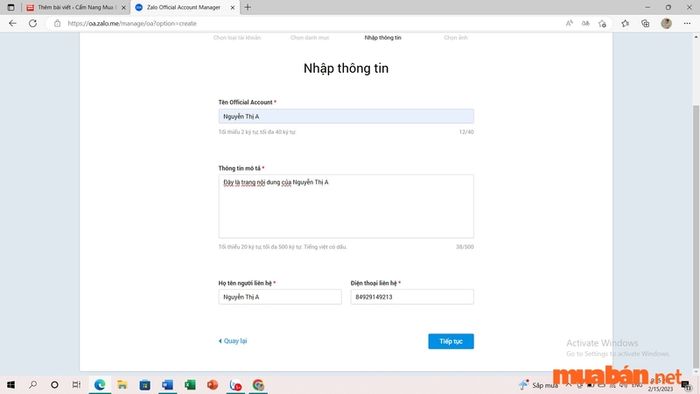Open the tab actions menu icon
This screenshot has width=700, height=394.
pyautogui.click(x=11, y=7)
